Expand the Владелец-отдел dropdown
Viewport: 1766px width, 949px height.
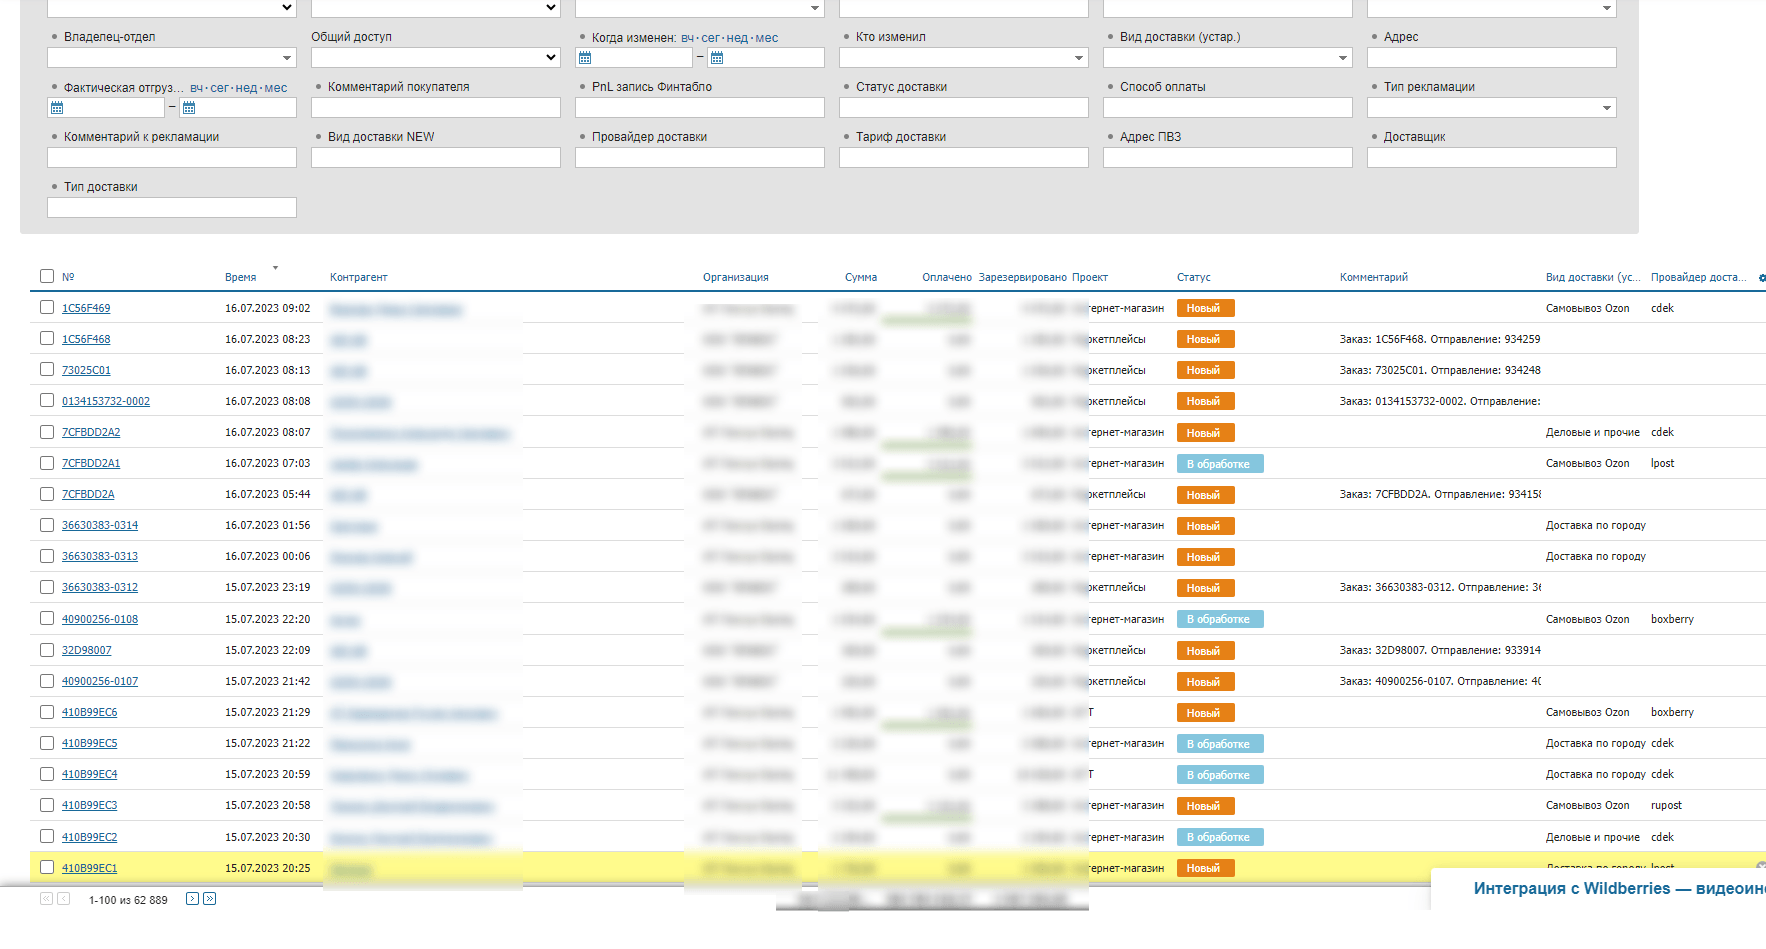tap(287, 58)
